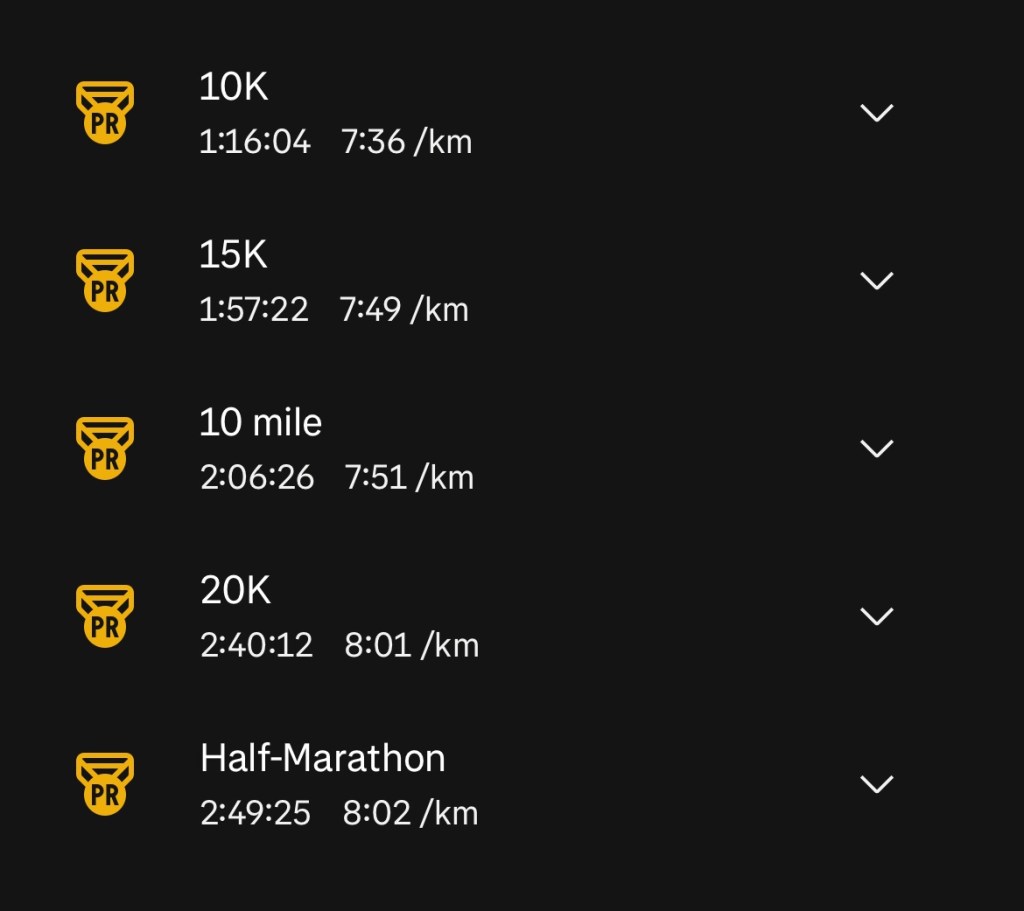
Task: Expand the 15K row chevron
Action: click(x=877, y=281)
